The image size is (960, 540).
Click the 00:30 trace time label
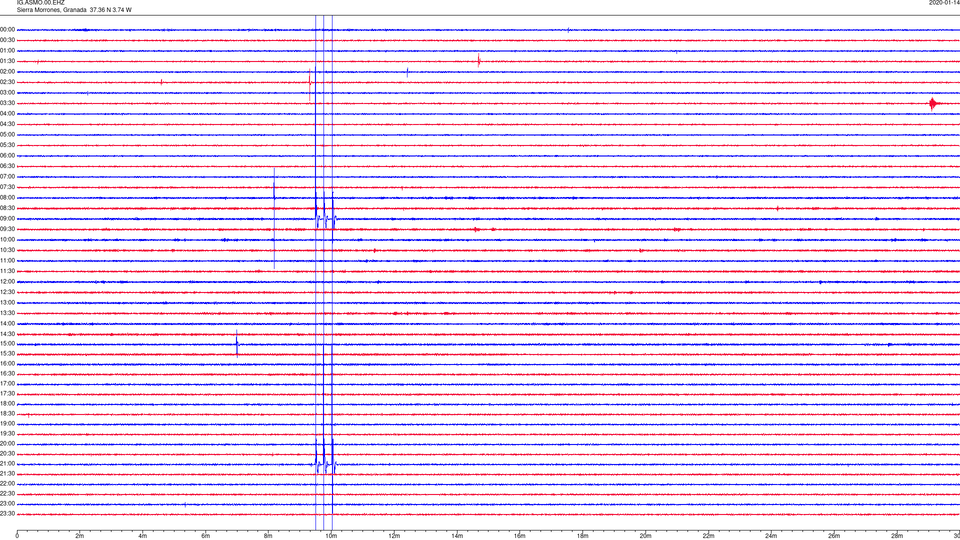(x=8, y=40)
